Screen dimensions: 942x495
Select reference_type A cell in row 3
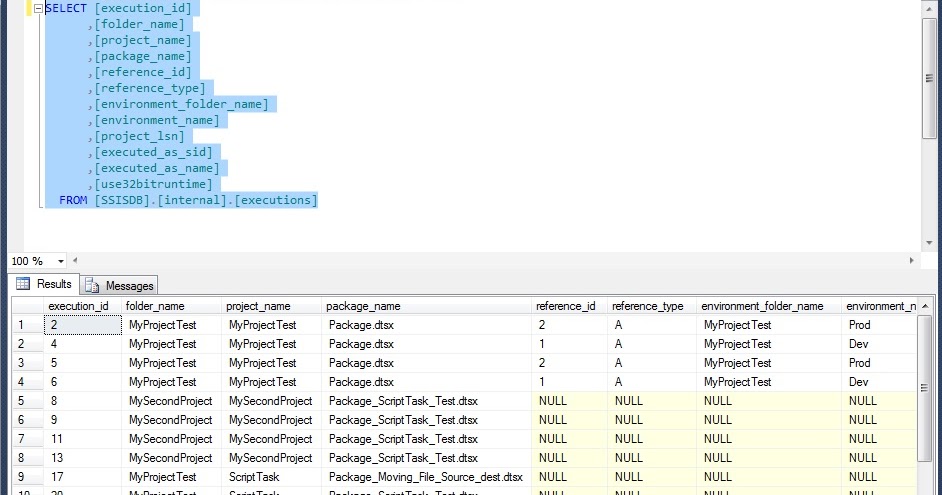652,363
